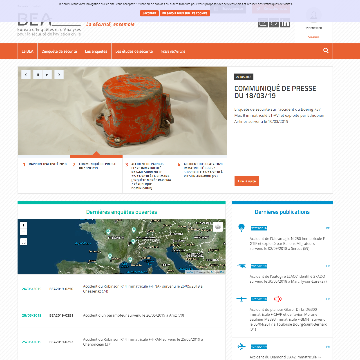The width and height of the screenshot is (360, 360).
Task: Select slide two in the carousel list
Action: point(95,166)
